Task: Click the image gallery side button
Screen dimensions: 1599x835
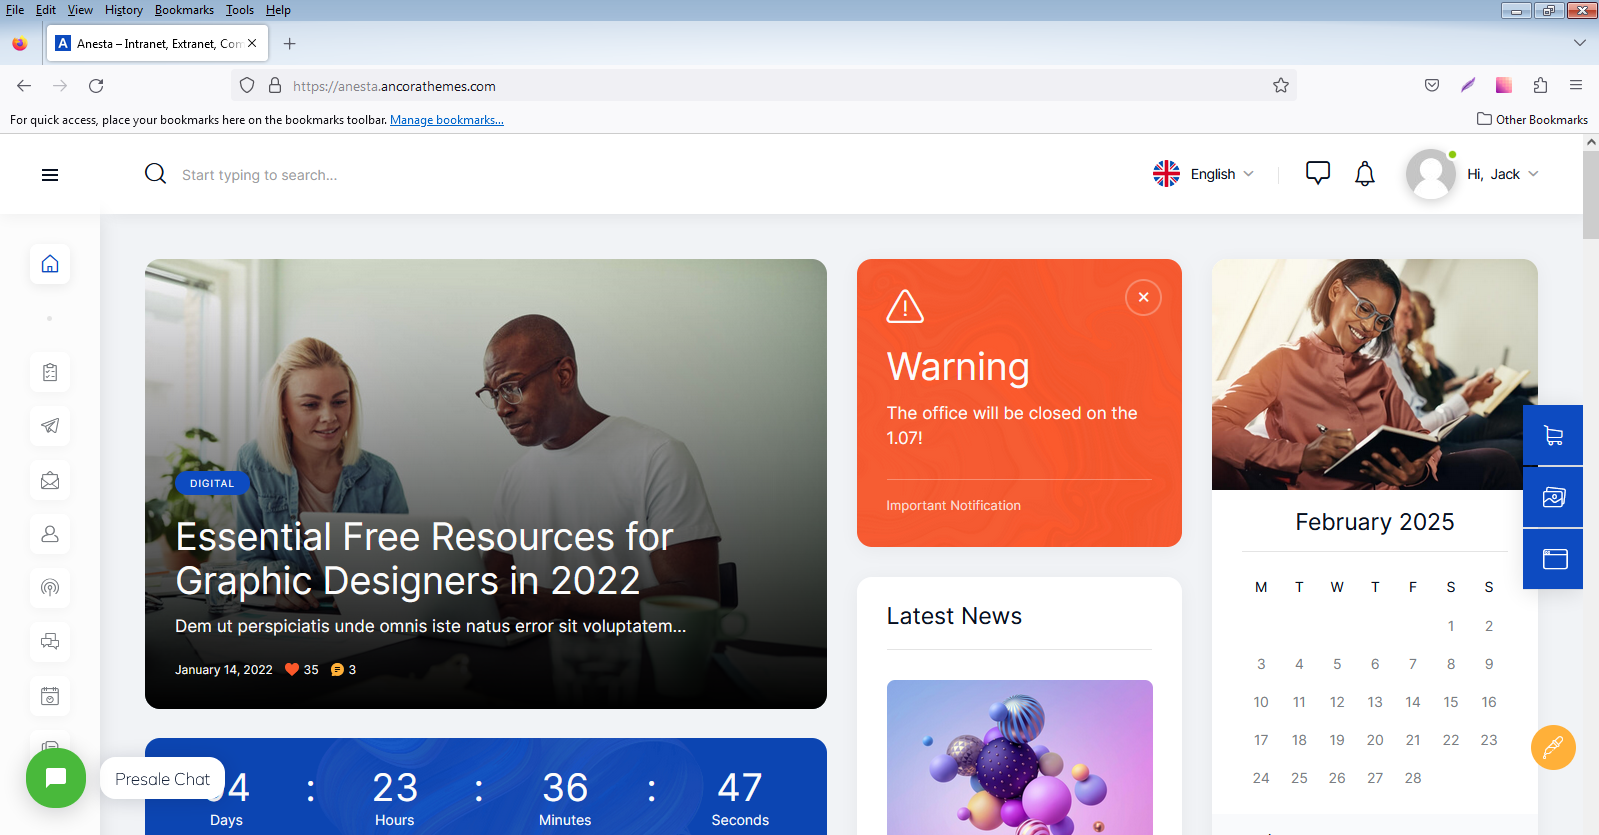Action: (1553, 497)
